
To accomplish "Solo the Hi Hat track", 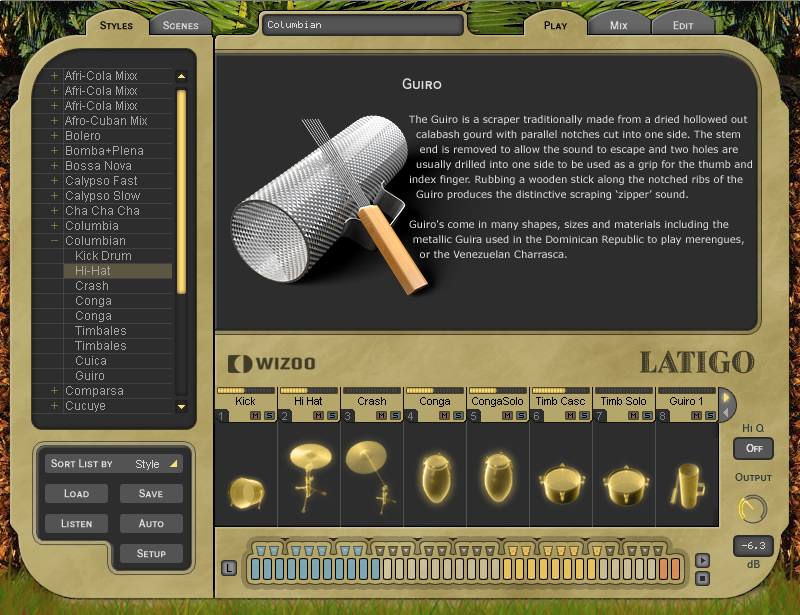I will tap(332, 415).
